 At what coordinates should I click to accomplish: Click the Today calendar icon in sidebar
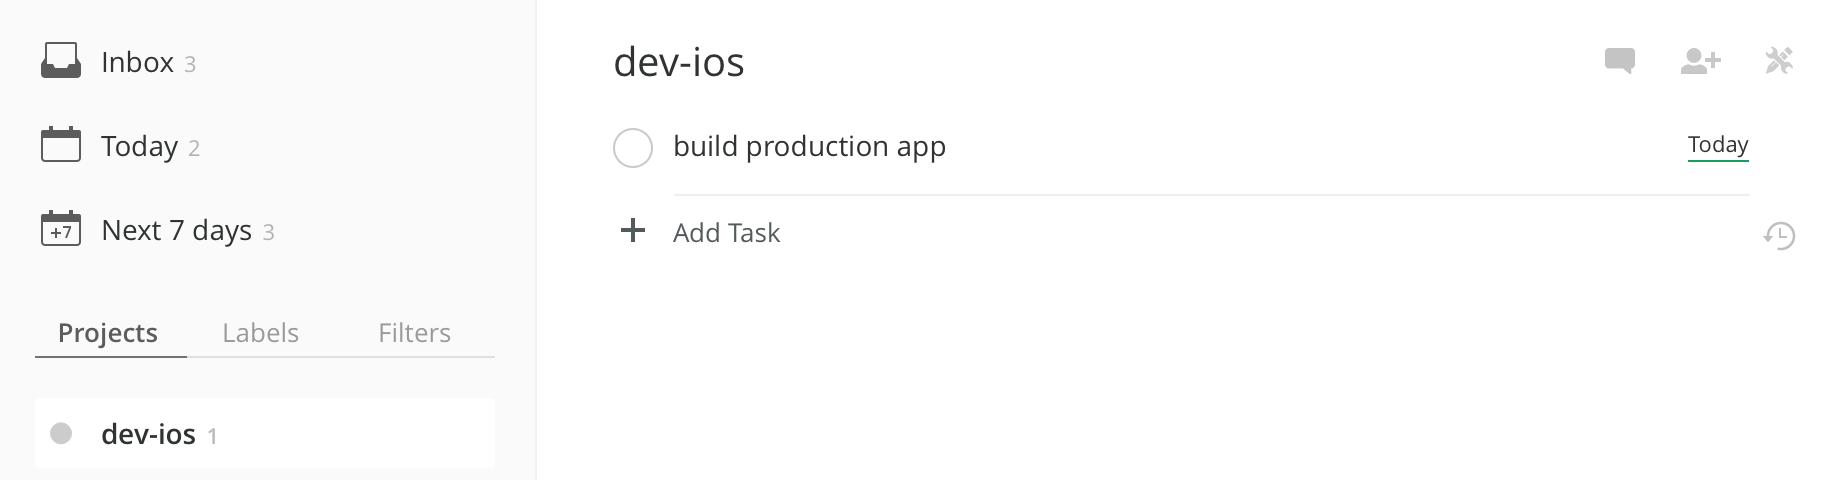click(x=61, y=145)
